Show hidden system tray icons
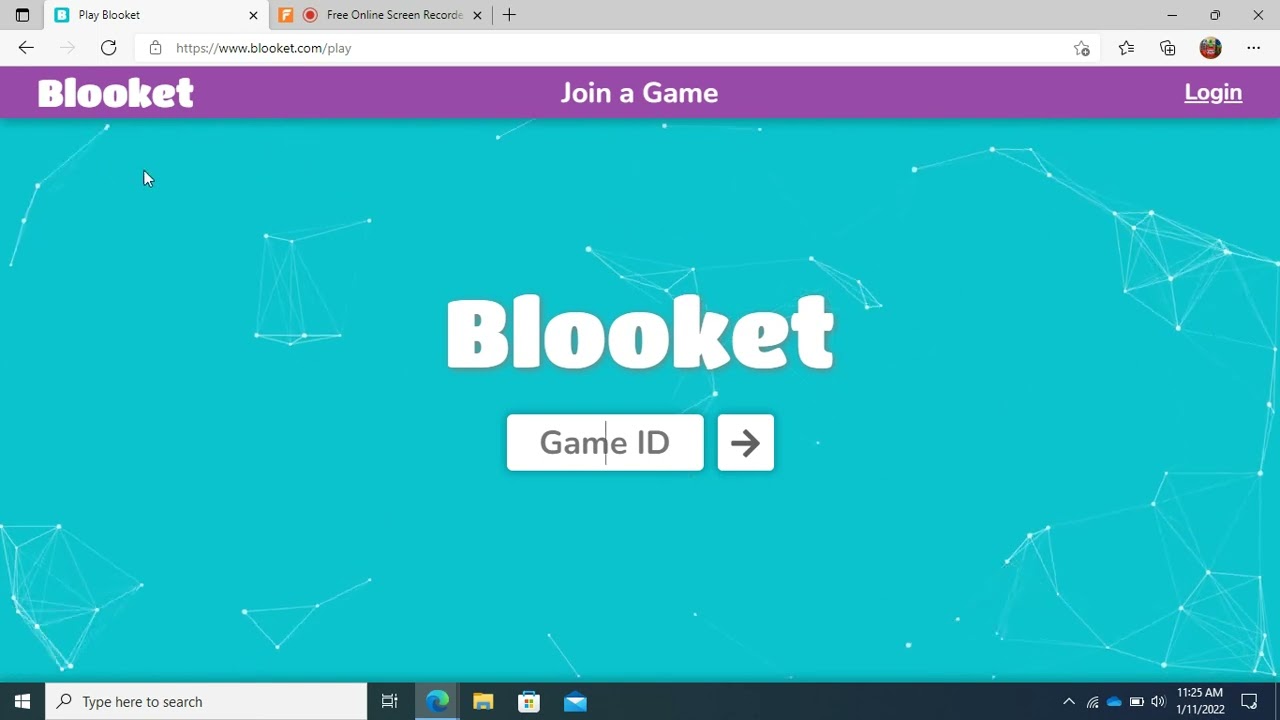 tap(1068, 701)
